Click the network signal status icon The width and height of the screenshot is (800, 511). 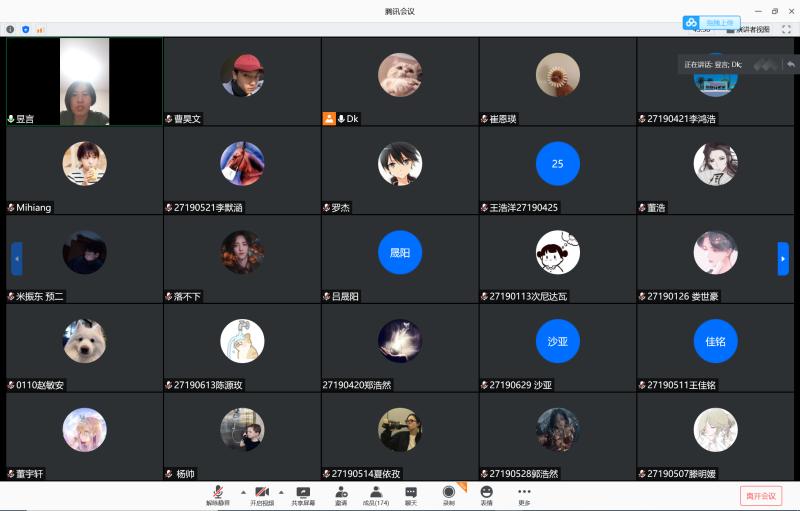(x=40, y=29)
